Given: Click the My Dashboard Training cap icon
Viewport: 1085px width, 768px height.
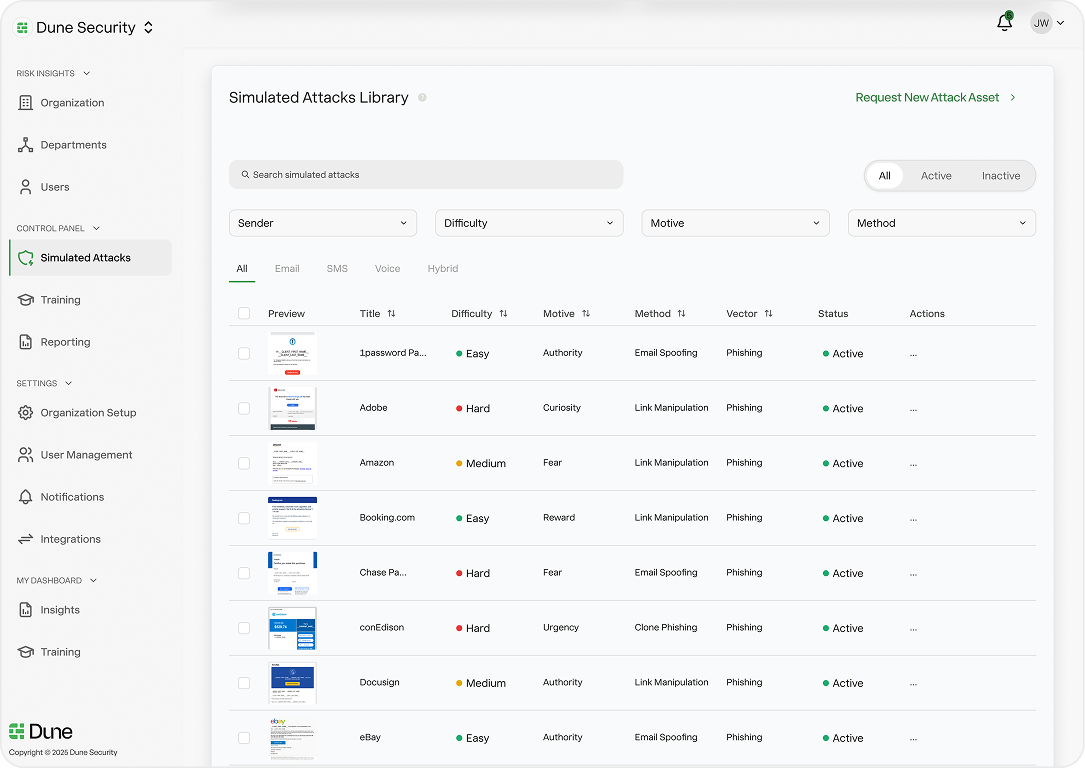Looking at the screenshot, I should click(x=26, y=652).
